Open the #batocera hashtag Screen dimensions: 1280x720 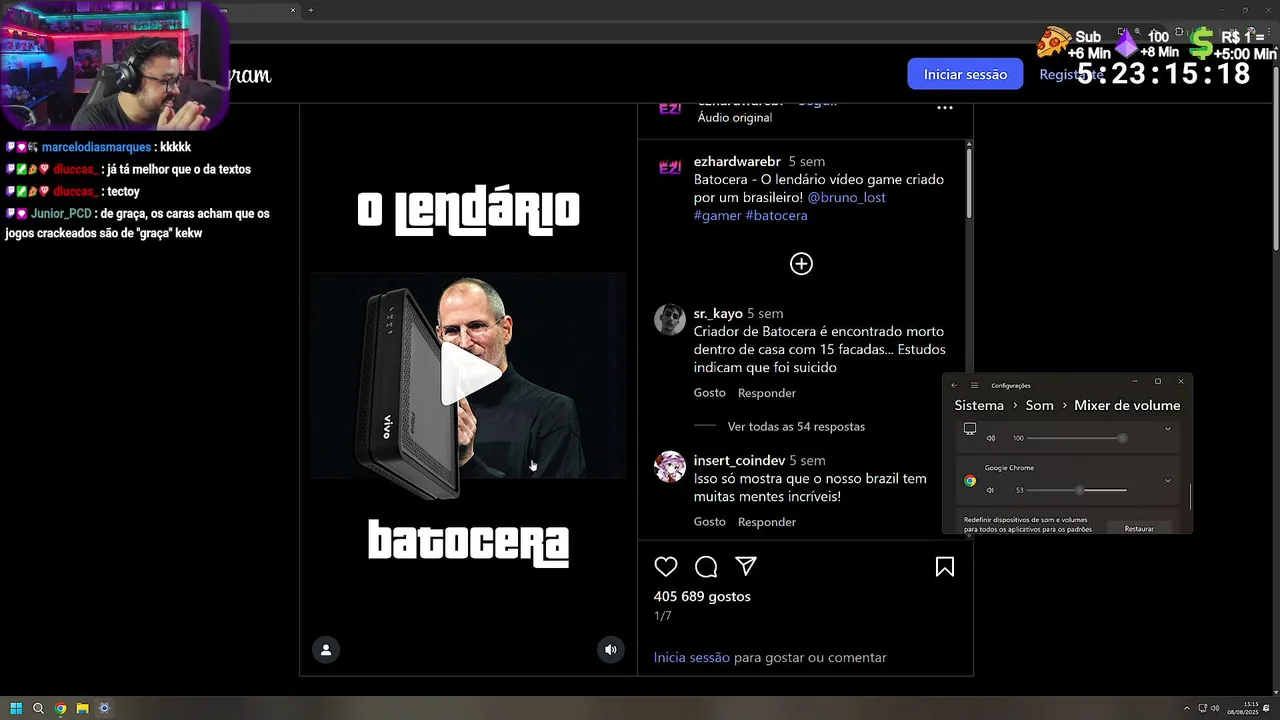pyautogui.click(x=776, y=215)
